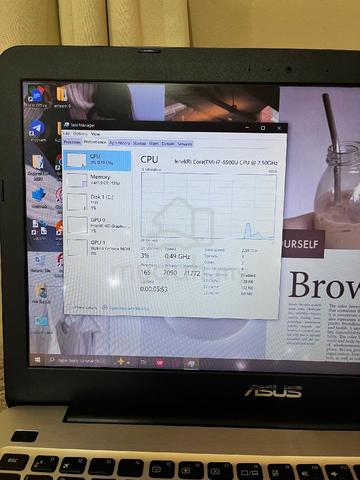The image size is (360, 480).
Task: Open Resource Monitor link
Action: pyautogui.click(x=129, y=308)
